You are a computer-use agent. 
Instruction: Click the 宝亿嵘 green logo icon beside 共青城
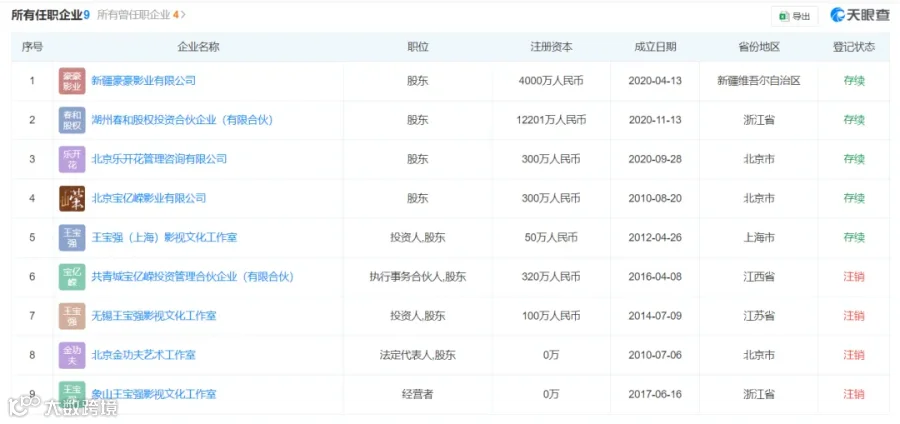pyautogui.click(x=72, y=277)
